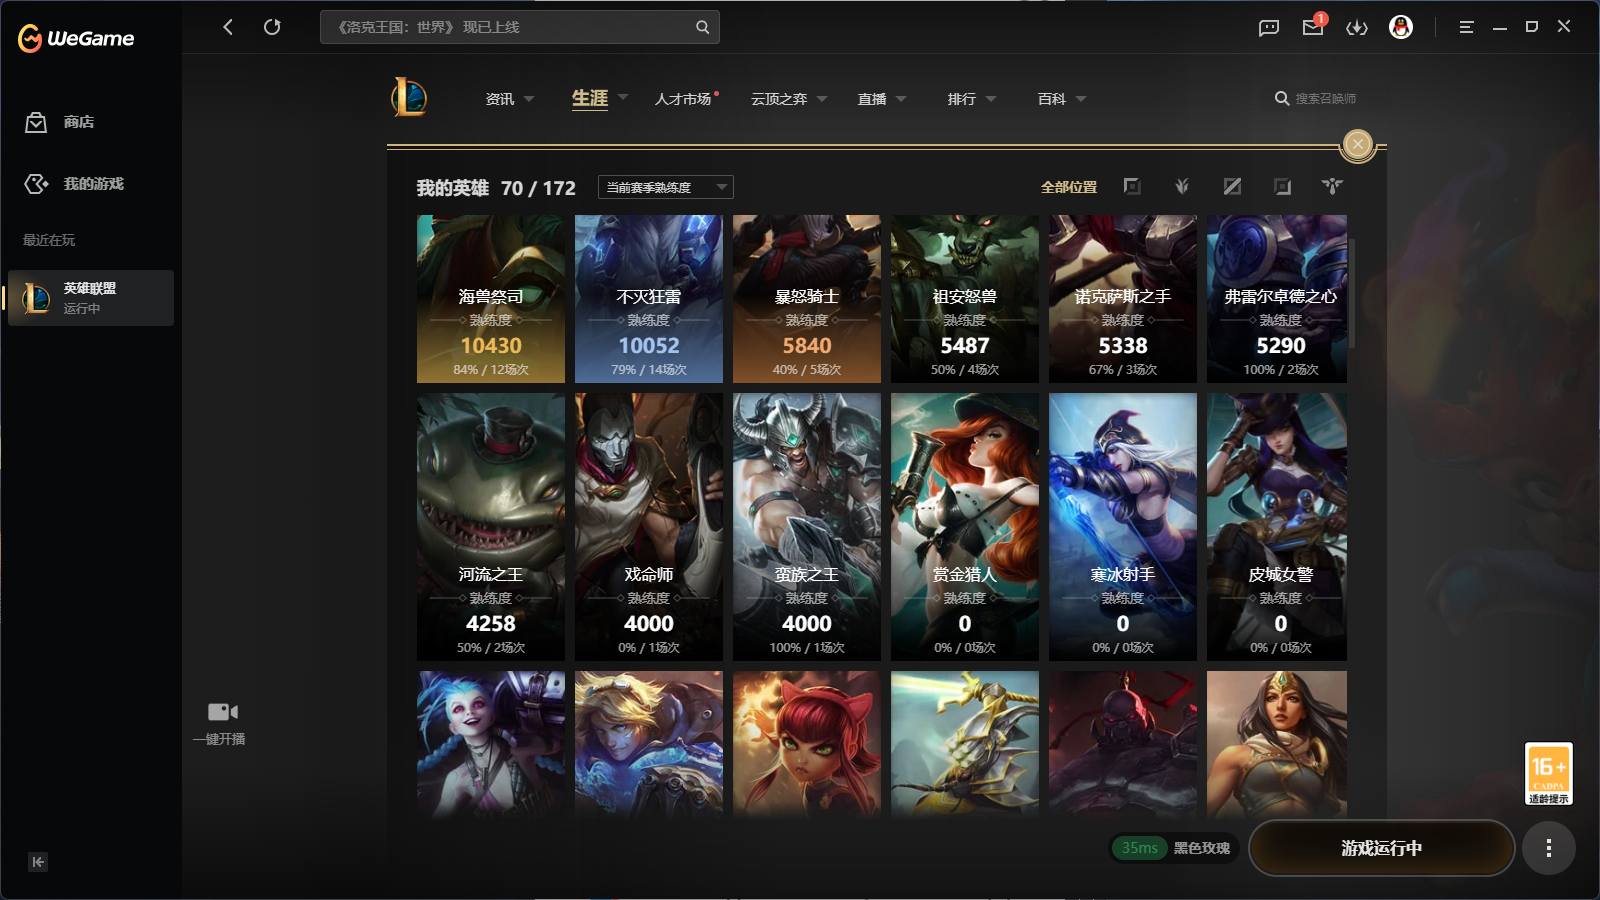
Task: Open the download manager icon
Action: click(x=1357, y=28)
